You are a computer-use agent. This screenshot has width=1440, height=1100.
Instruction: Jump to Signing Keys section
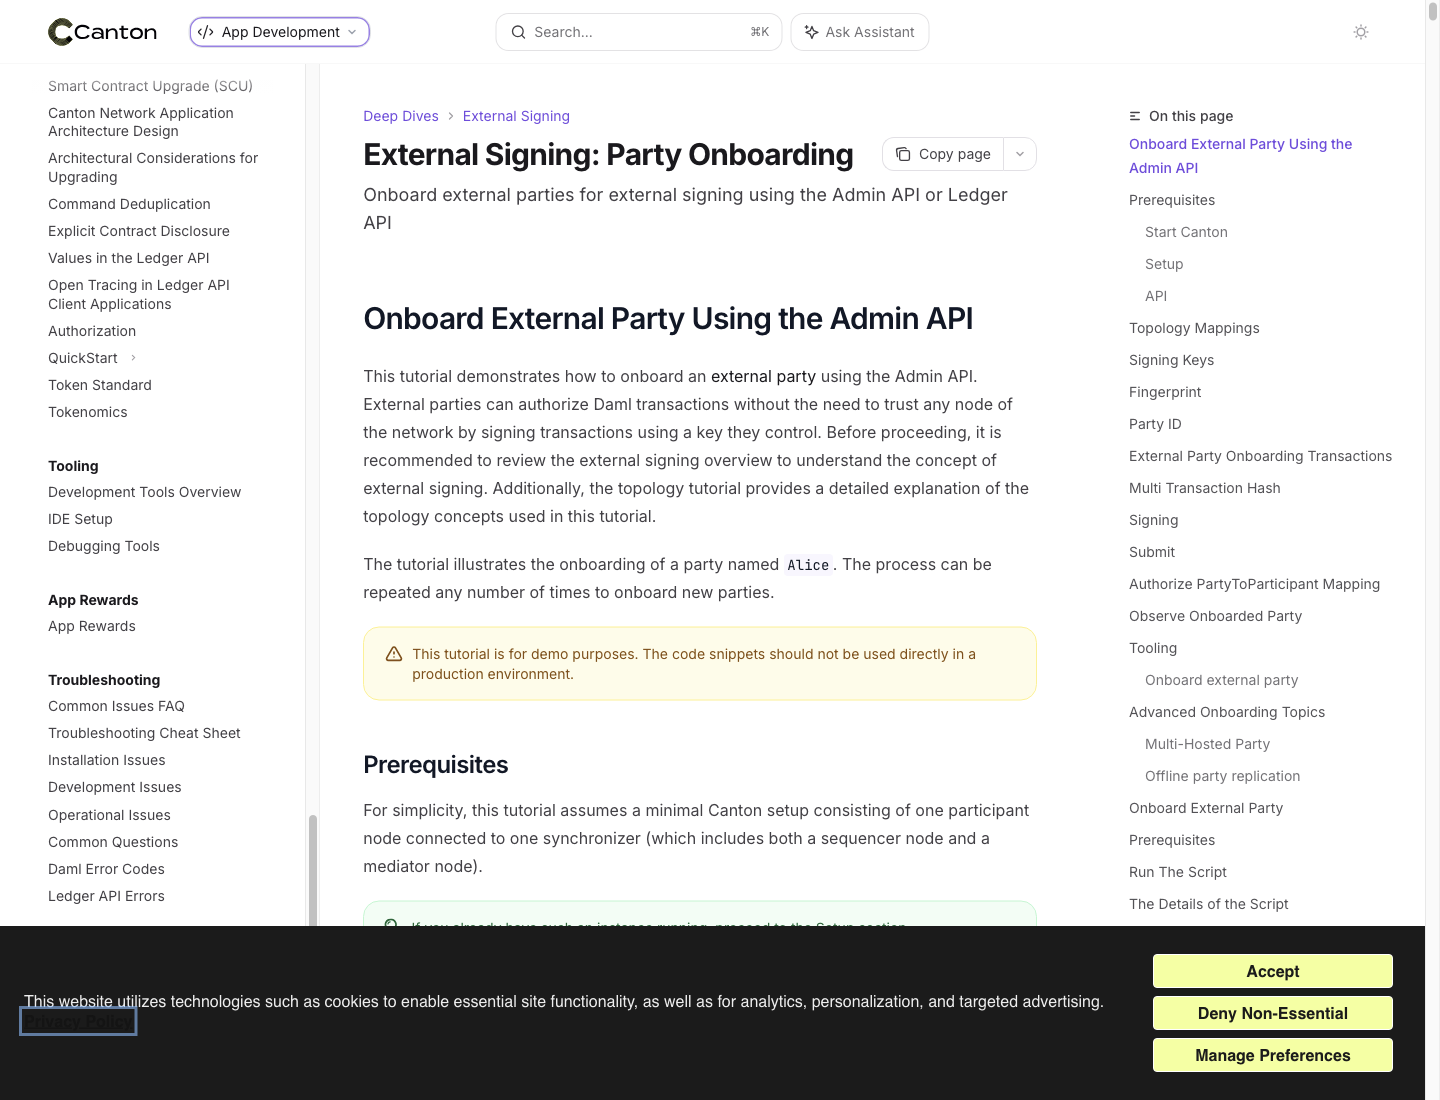coord(1171,360)
